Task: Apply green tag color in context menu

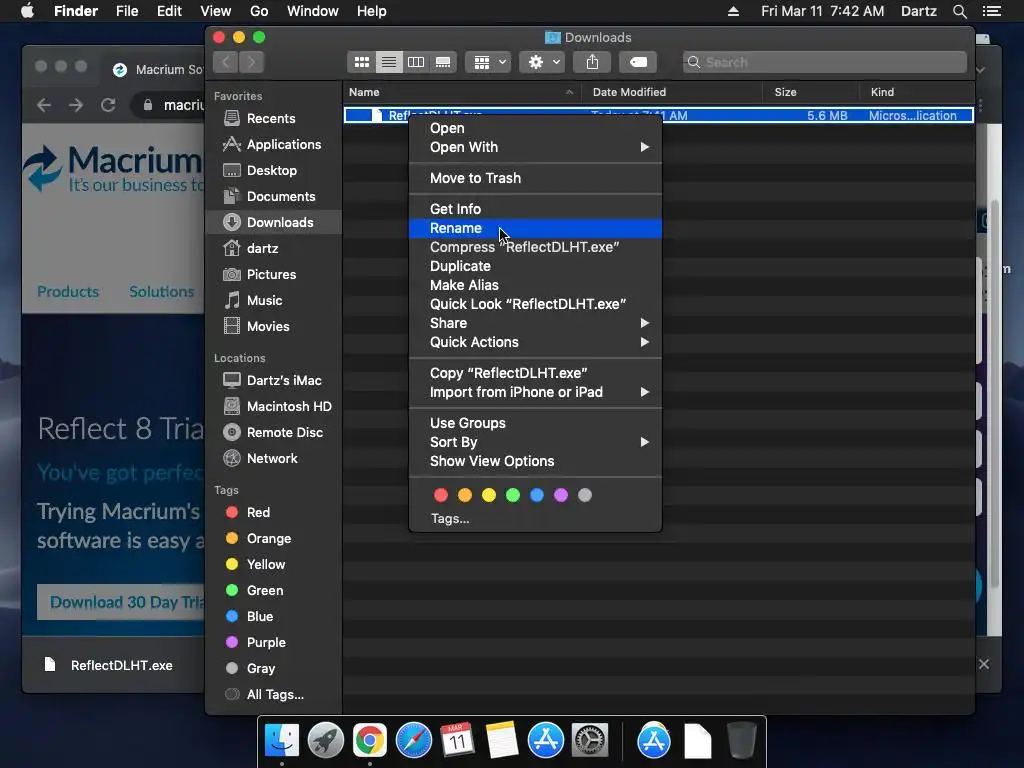Action: pyautogui.click(x=513, y=495)
